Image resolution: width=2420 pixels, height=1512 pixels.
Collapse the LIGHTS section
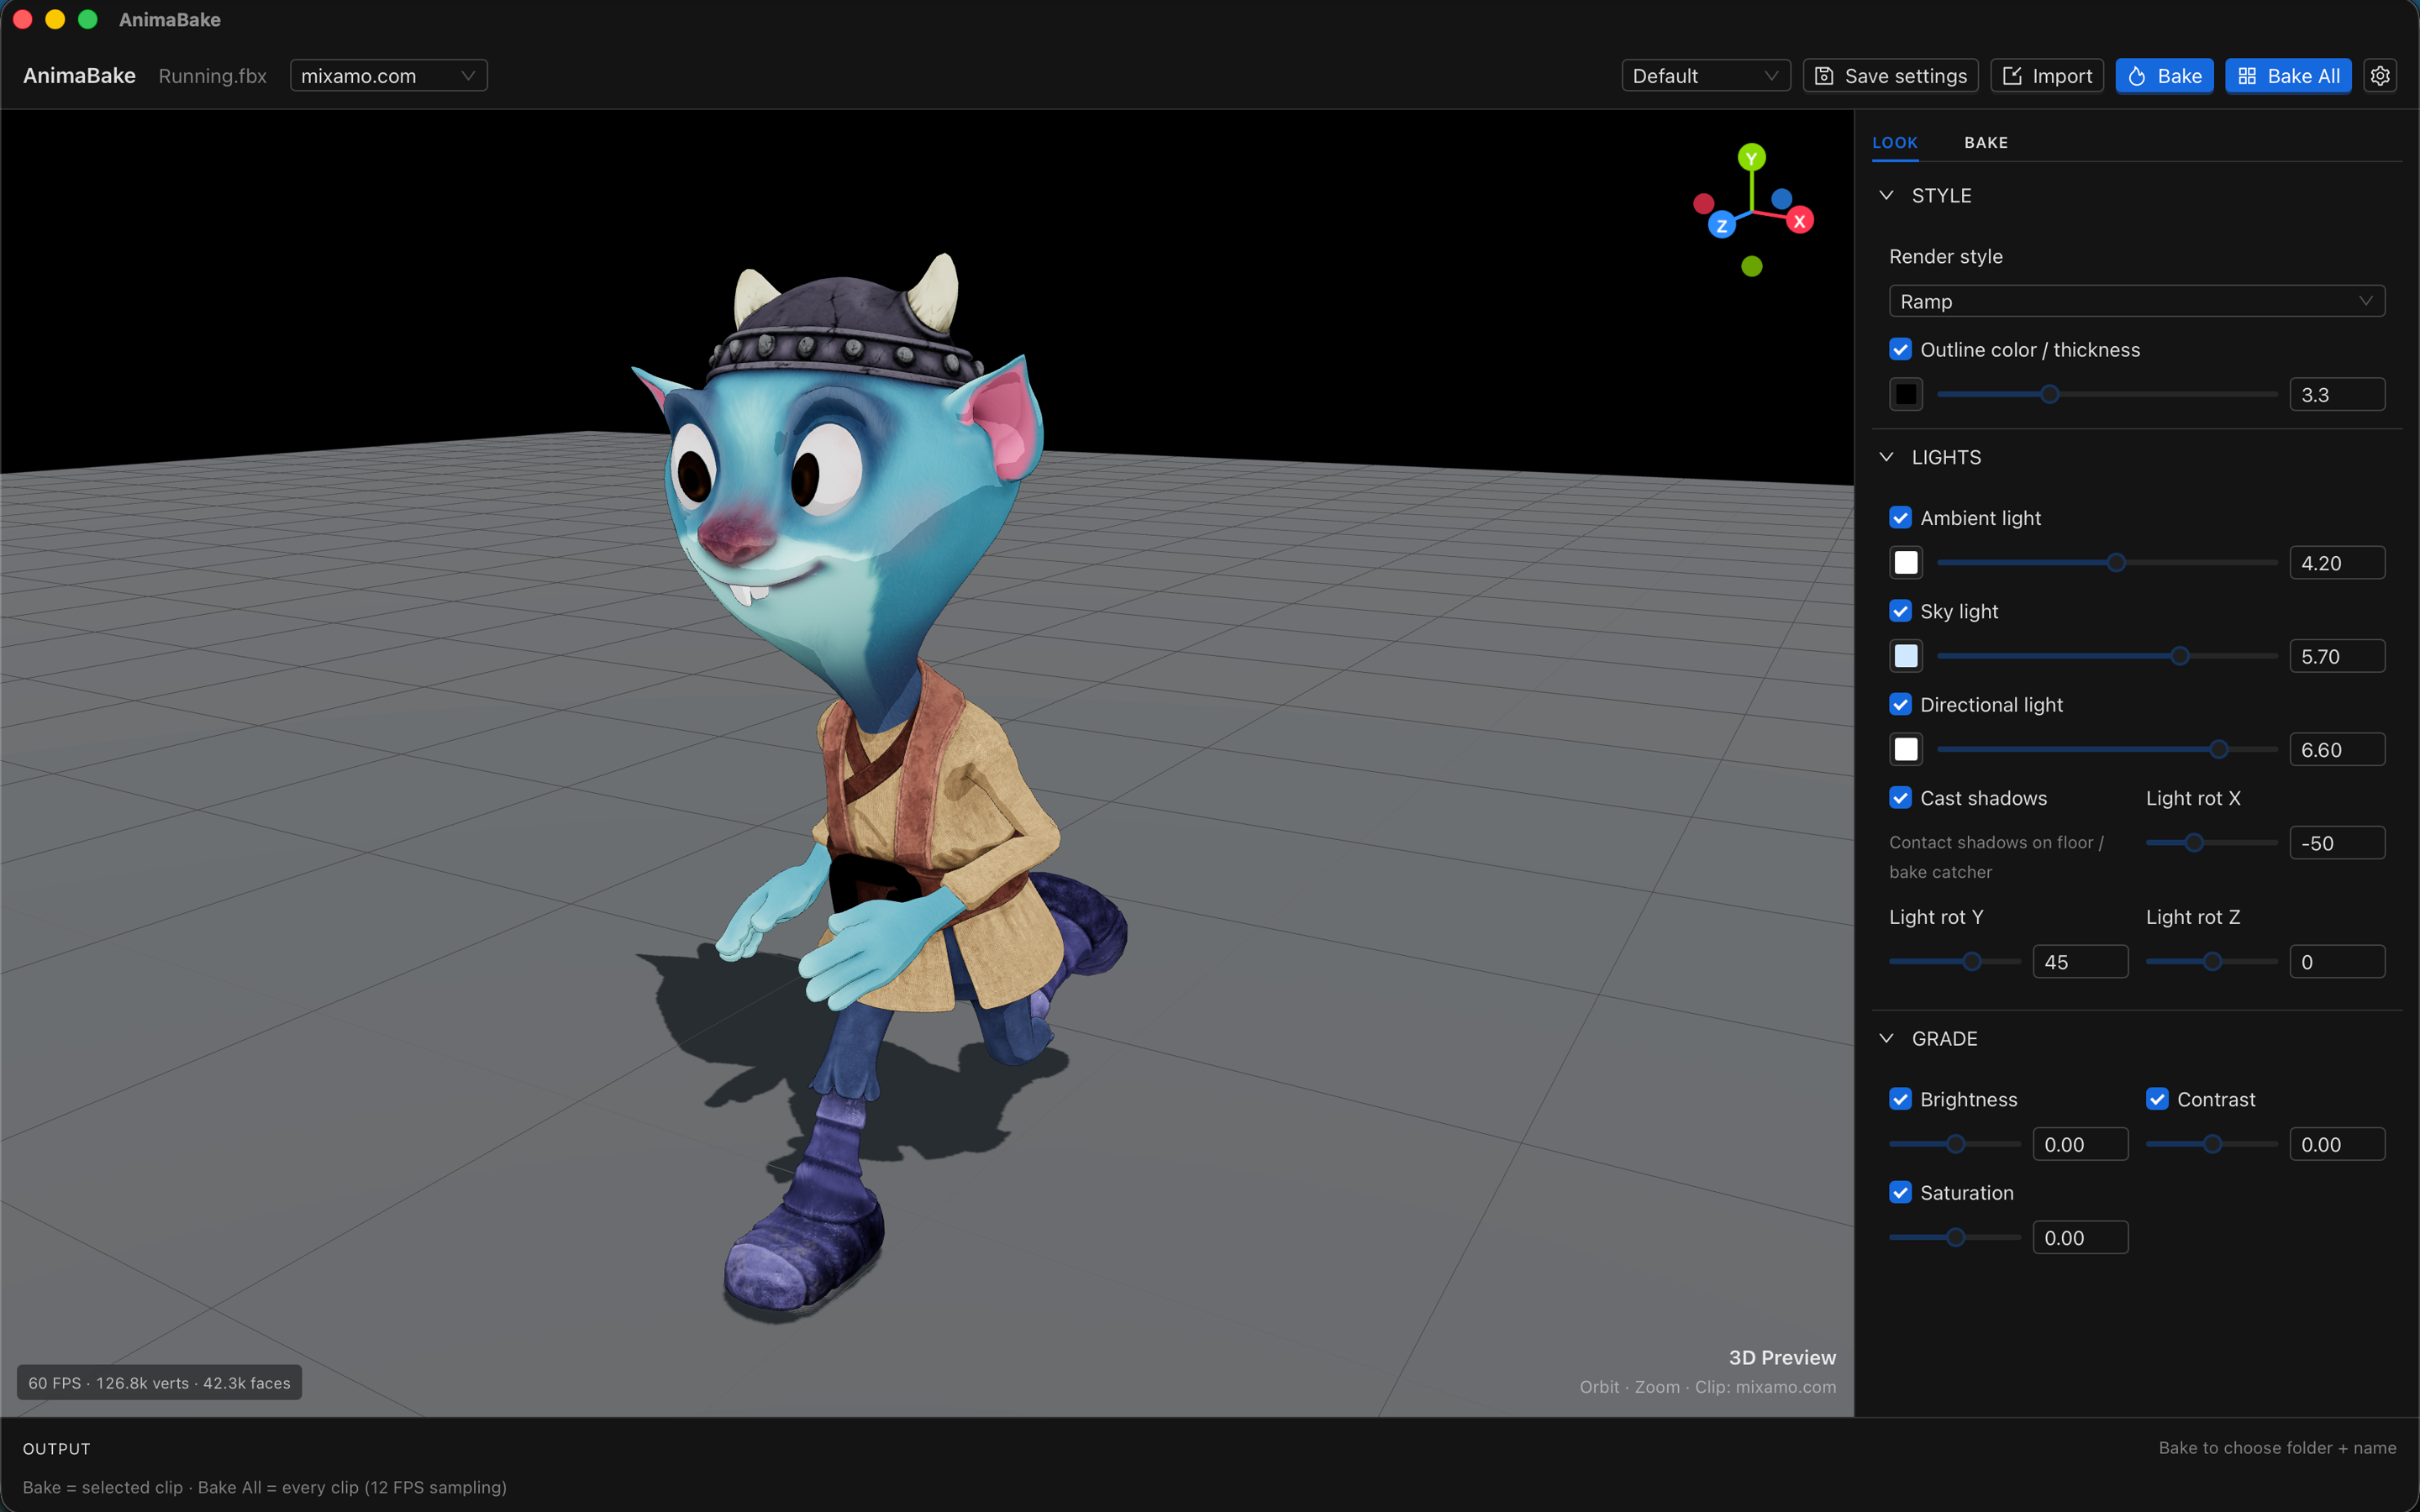click(x=1886, y=457)
